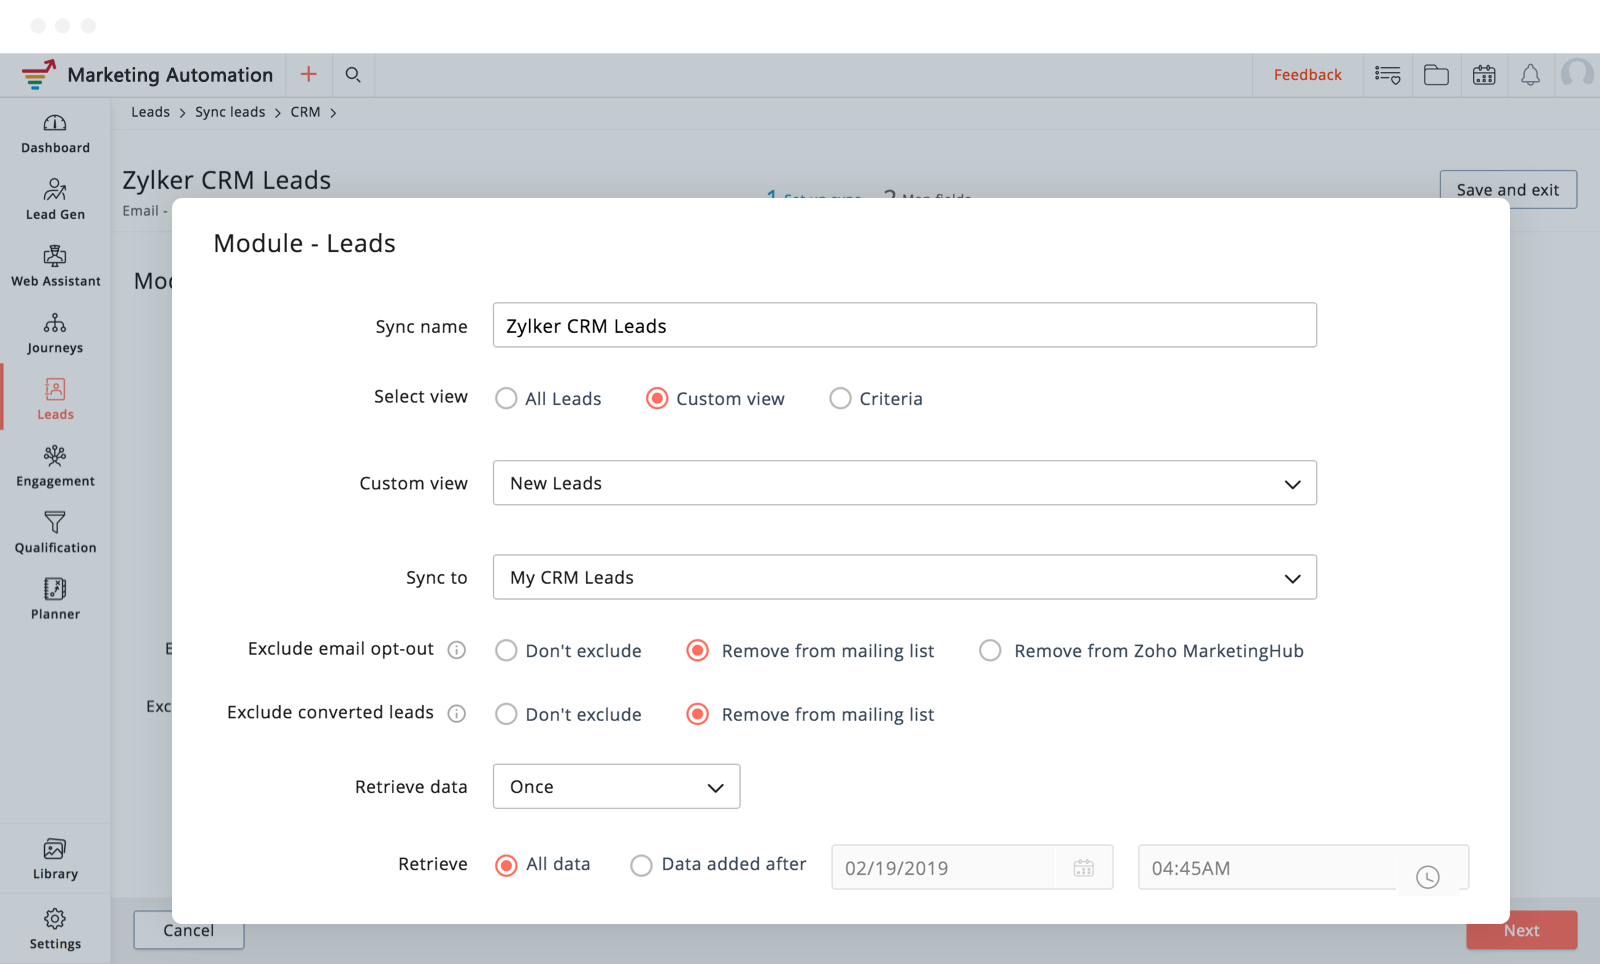Open the Web Assistant sidebar icon
Screen dimensions: 1600x964
click(x=55, y=257)
